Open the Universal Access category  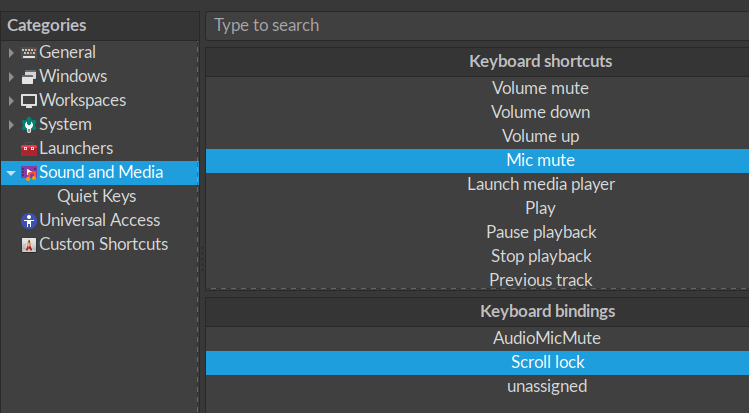coord(99,220)
